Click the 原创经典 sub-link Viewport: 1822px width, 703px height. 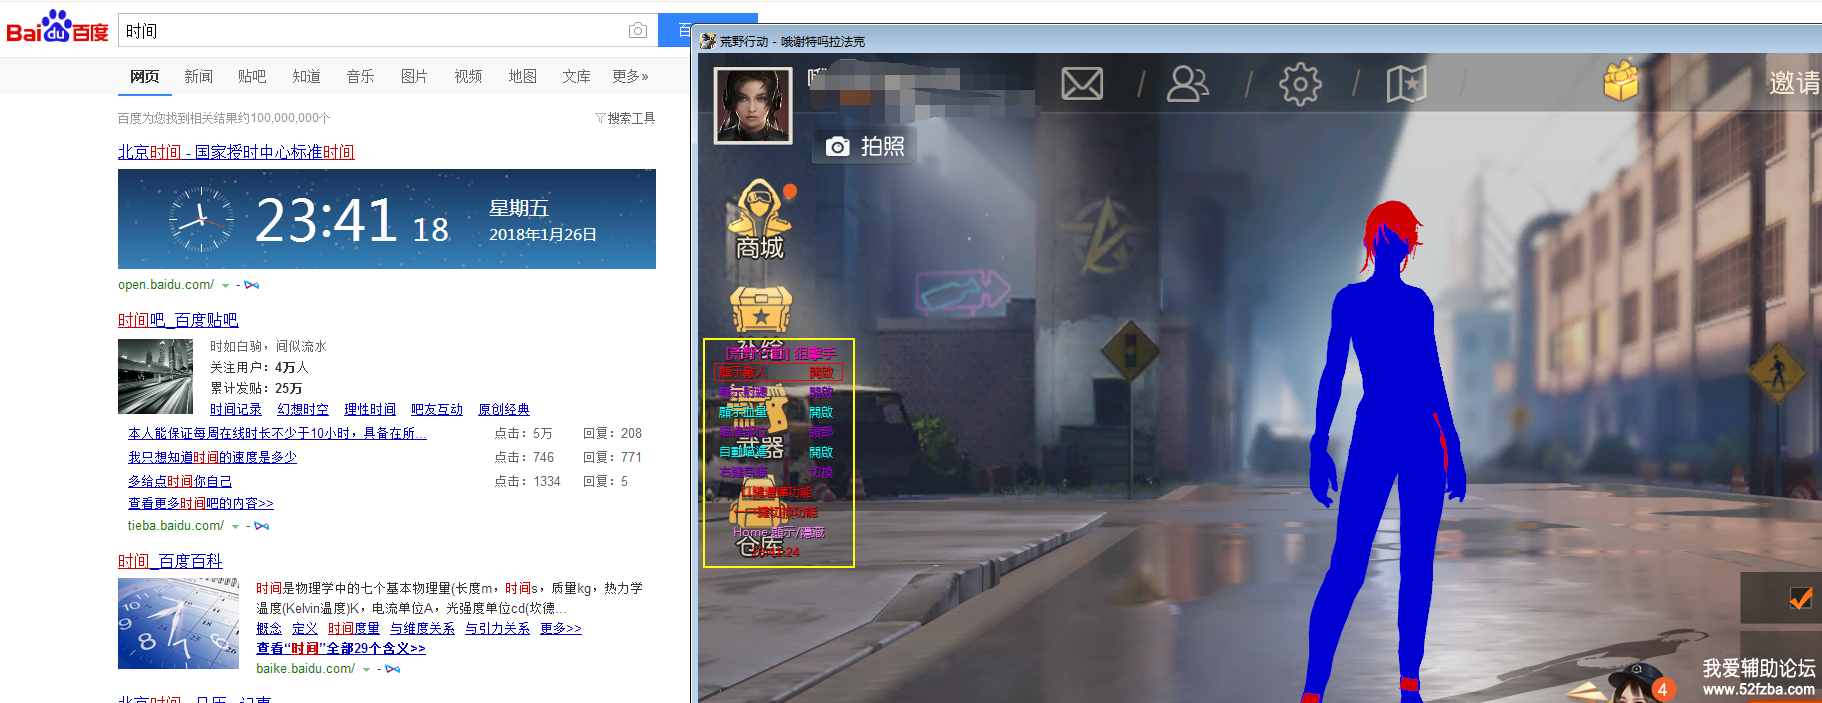coord(504,410)
